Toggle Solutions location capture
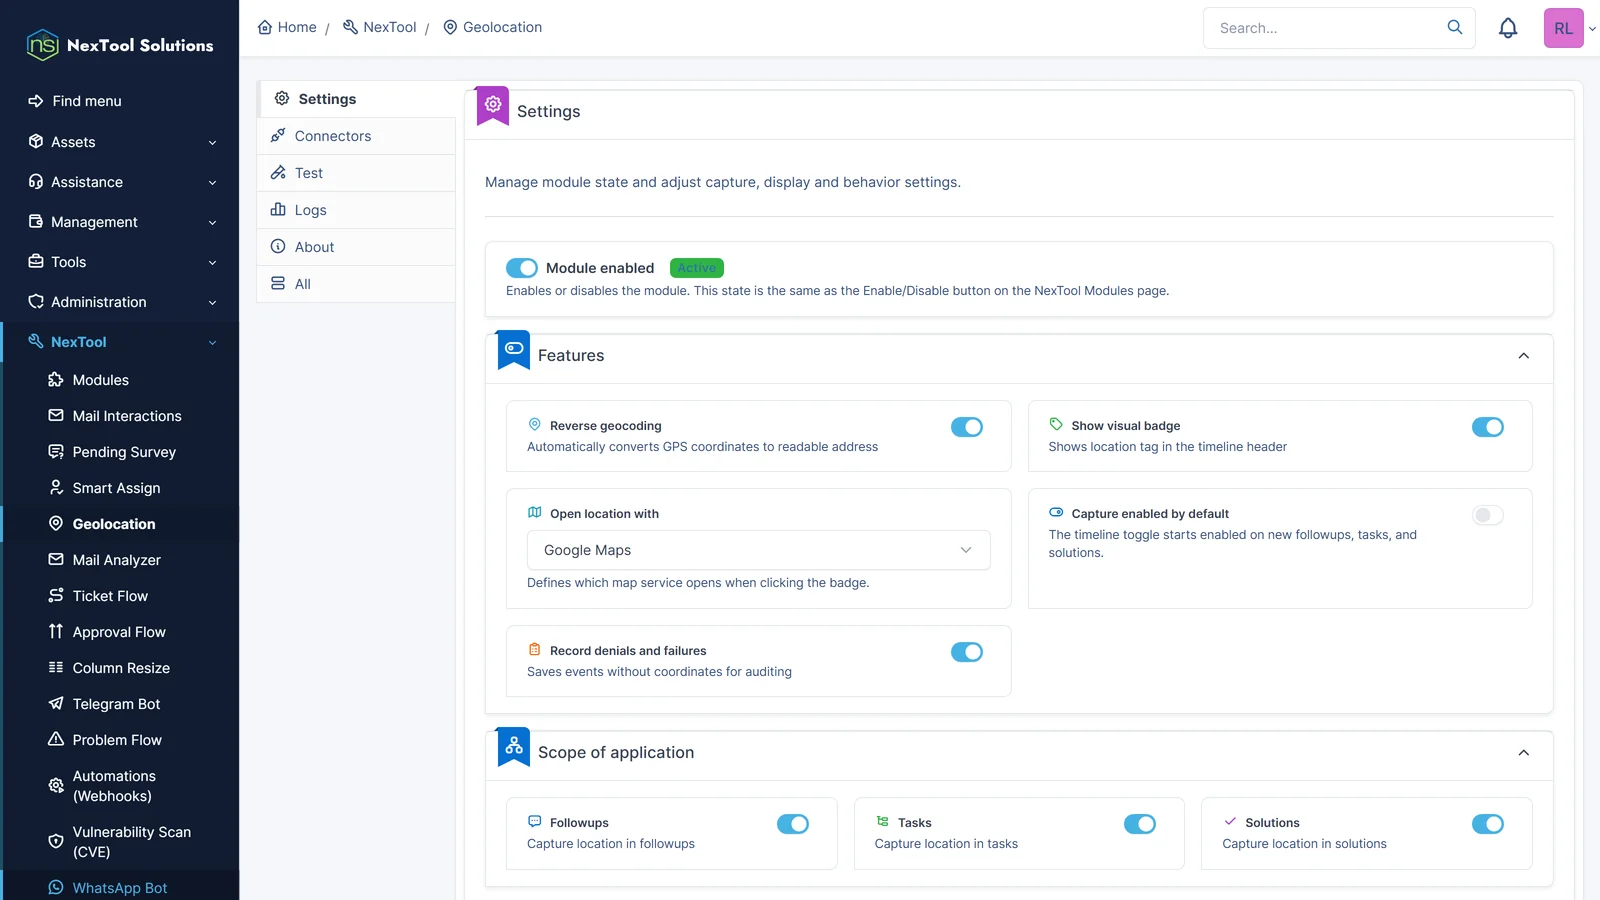 1488,824
